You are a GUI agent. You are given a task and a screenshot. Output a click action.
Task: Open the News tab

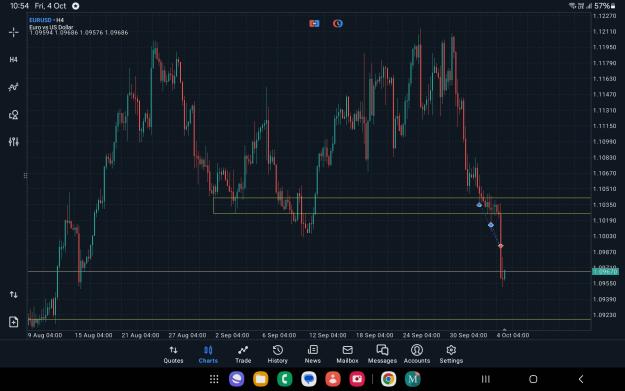click(x=312, y=354)
